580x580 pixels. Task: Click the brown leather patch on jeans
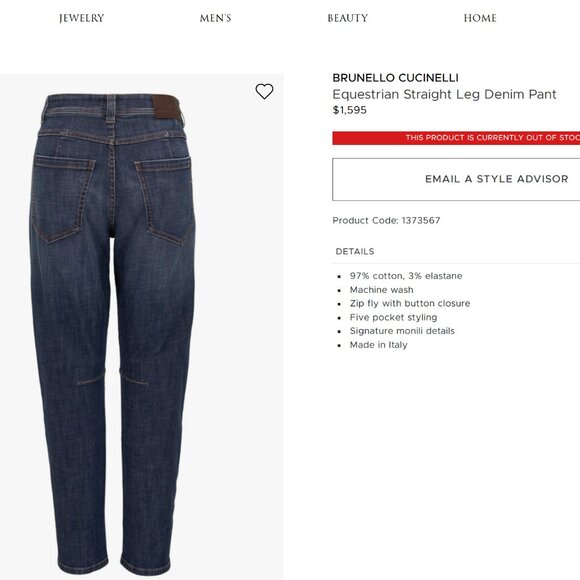pos(167,107)
